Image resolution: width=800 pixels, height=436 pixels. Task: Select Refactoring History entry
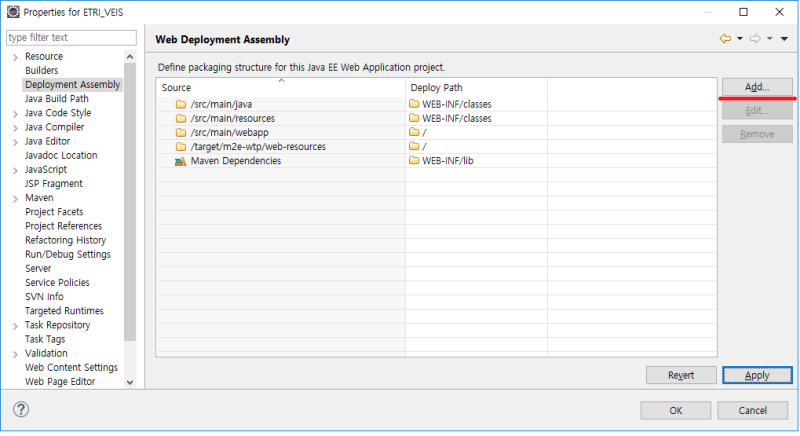(x=65, y=240)
